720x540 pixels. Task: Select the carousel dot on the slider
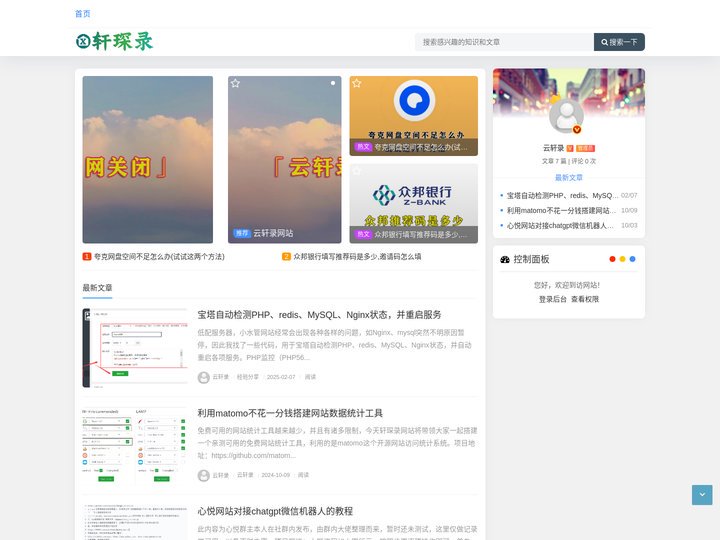[333, 83]
